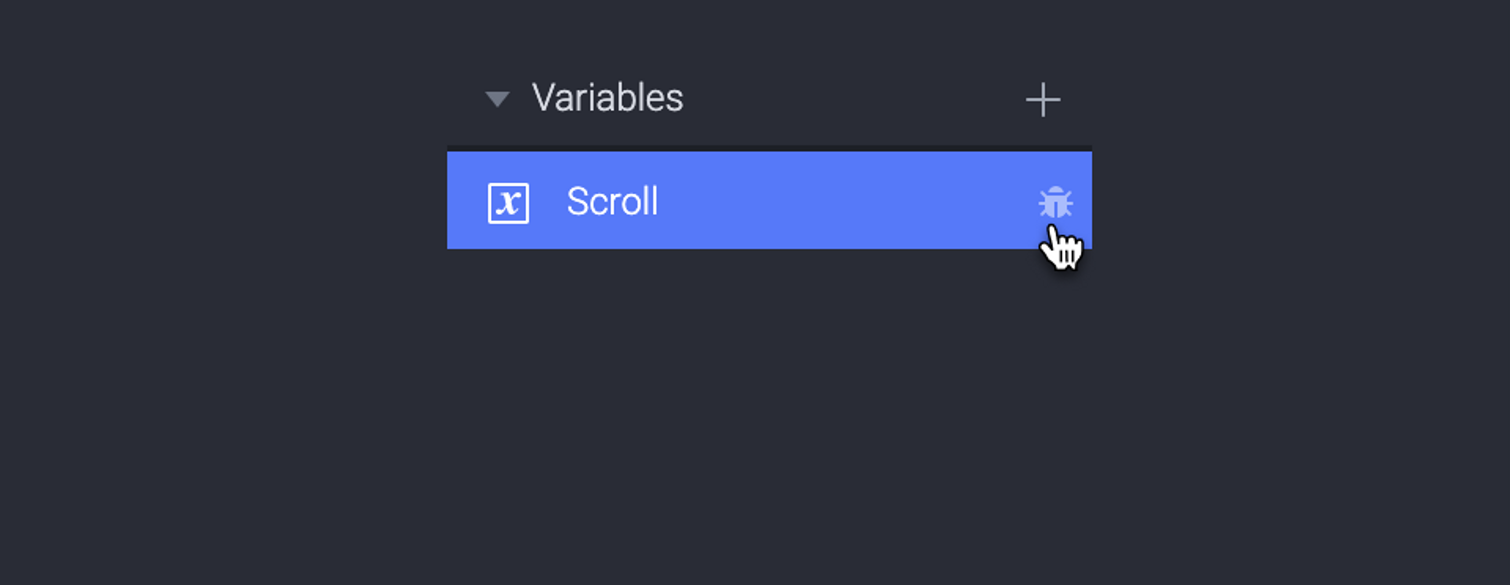Hit the disclosure arrow left of Variables

(x=497, y=99)
